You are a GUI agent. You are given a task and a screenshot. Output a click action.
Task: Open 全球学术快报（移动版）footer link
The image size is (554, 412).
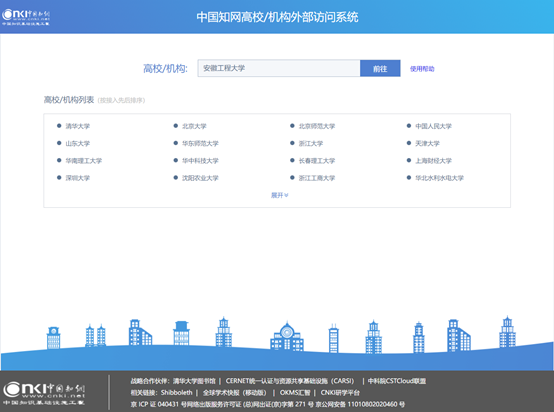(x=235, y=393)
